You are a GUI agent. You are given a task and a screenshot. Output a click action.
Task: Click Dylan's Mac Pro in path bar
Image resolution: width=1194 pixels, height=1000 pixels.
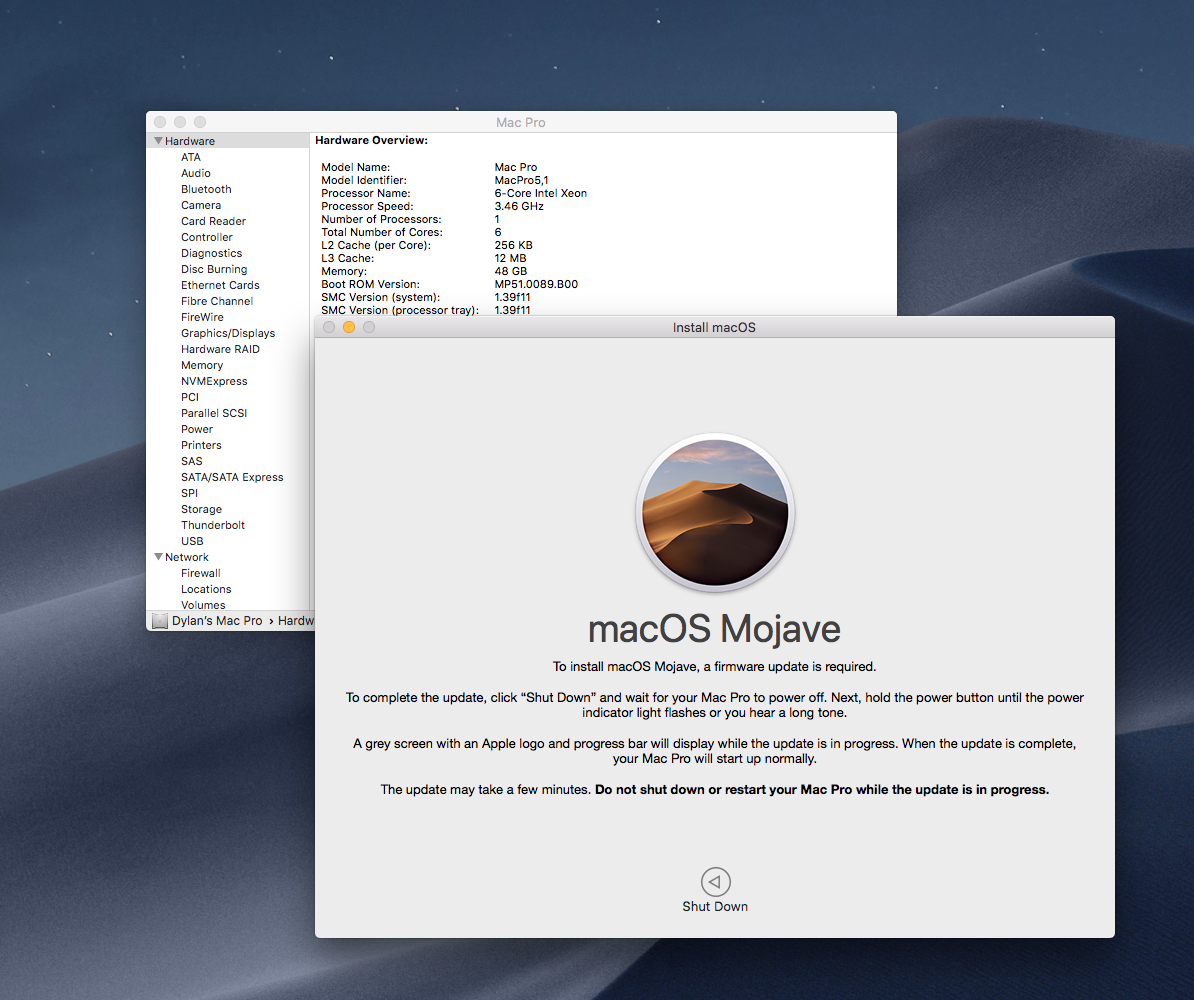click(x=217, y=621)
